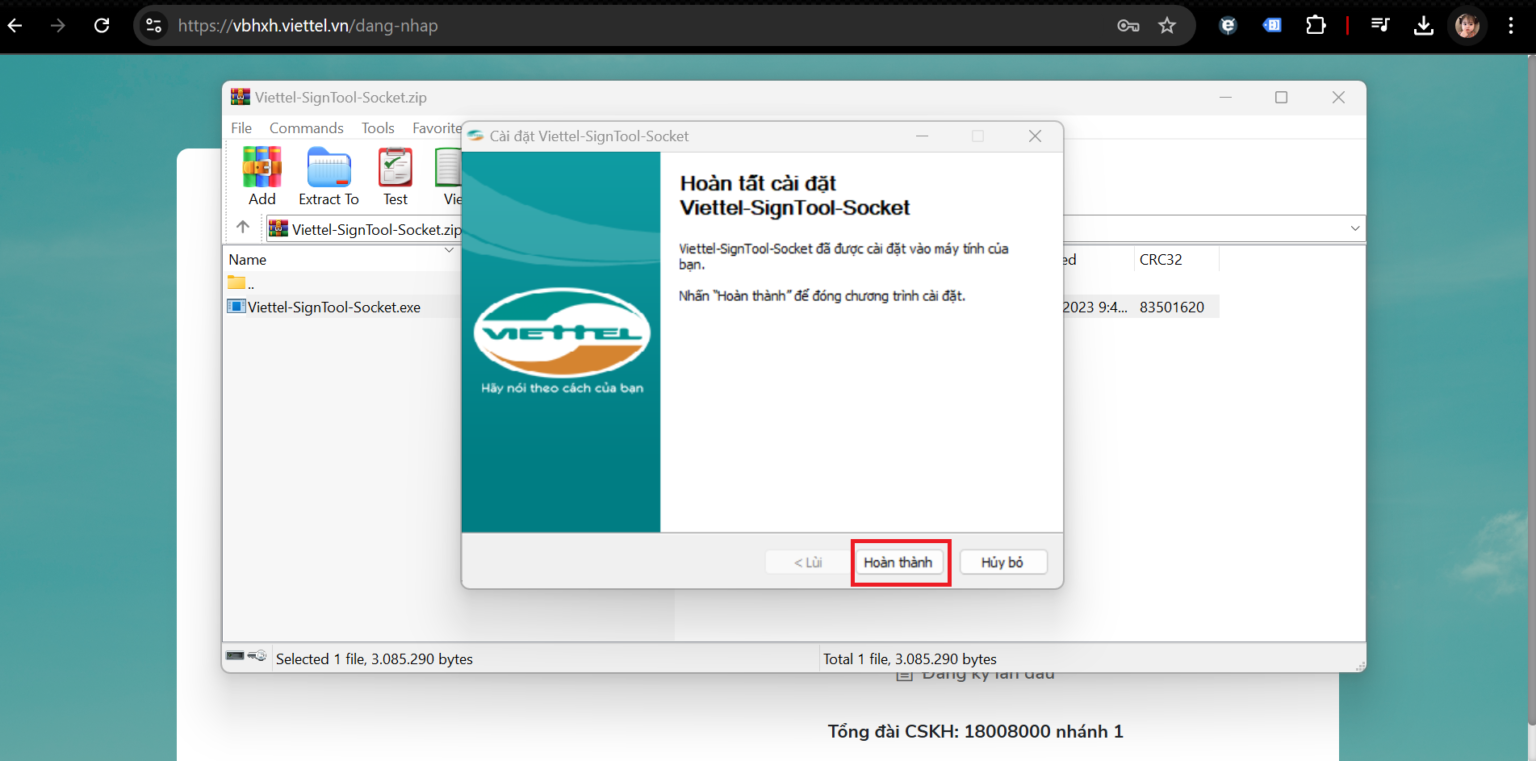Click the Hủy bỏ button
1536x761 pixels.
1002,562
